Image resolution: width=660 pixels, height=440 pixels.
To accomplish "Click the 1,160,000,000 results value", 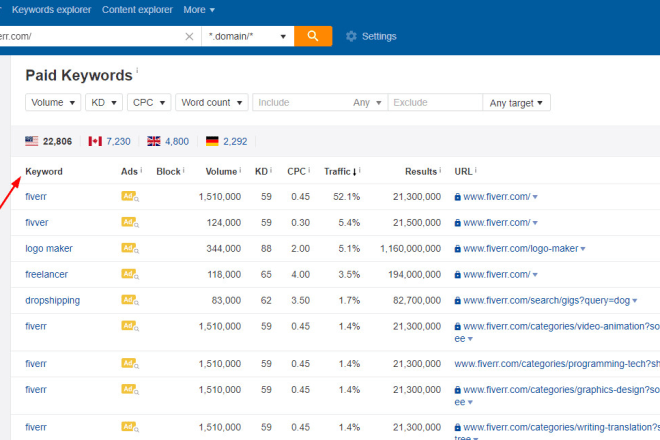I will point(410,248).
